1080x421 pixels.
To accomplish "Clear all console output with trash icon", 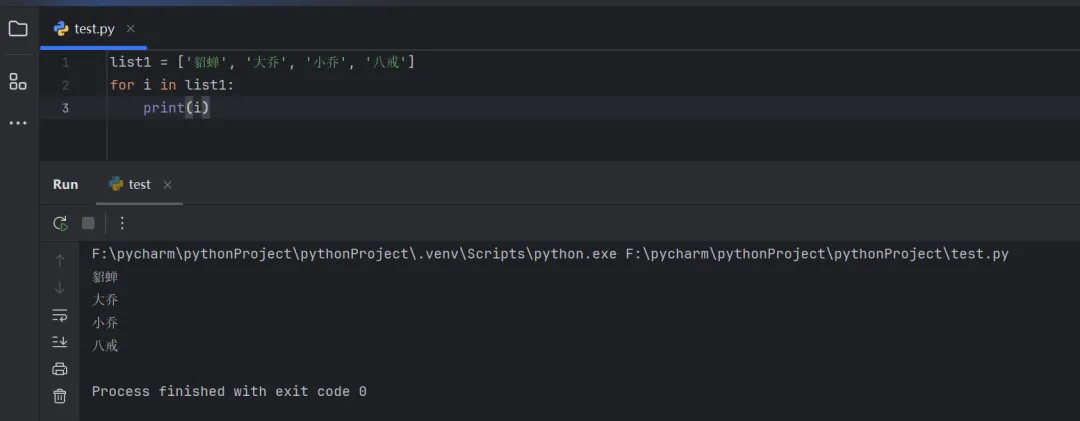I will coord(60,396).
